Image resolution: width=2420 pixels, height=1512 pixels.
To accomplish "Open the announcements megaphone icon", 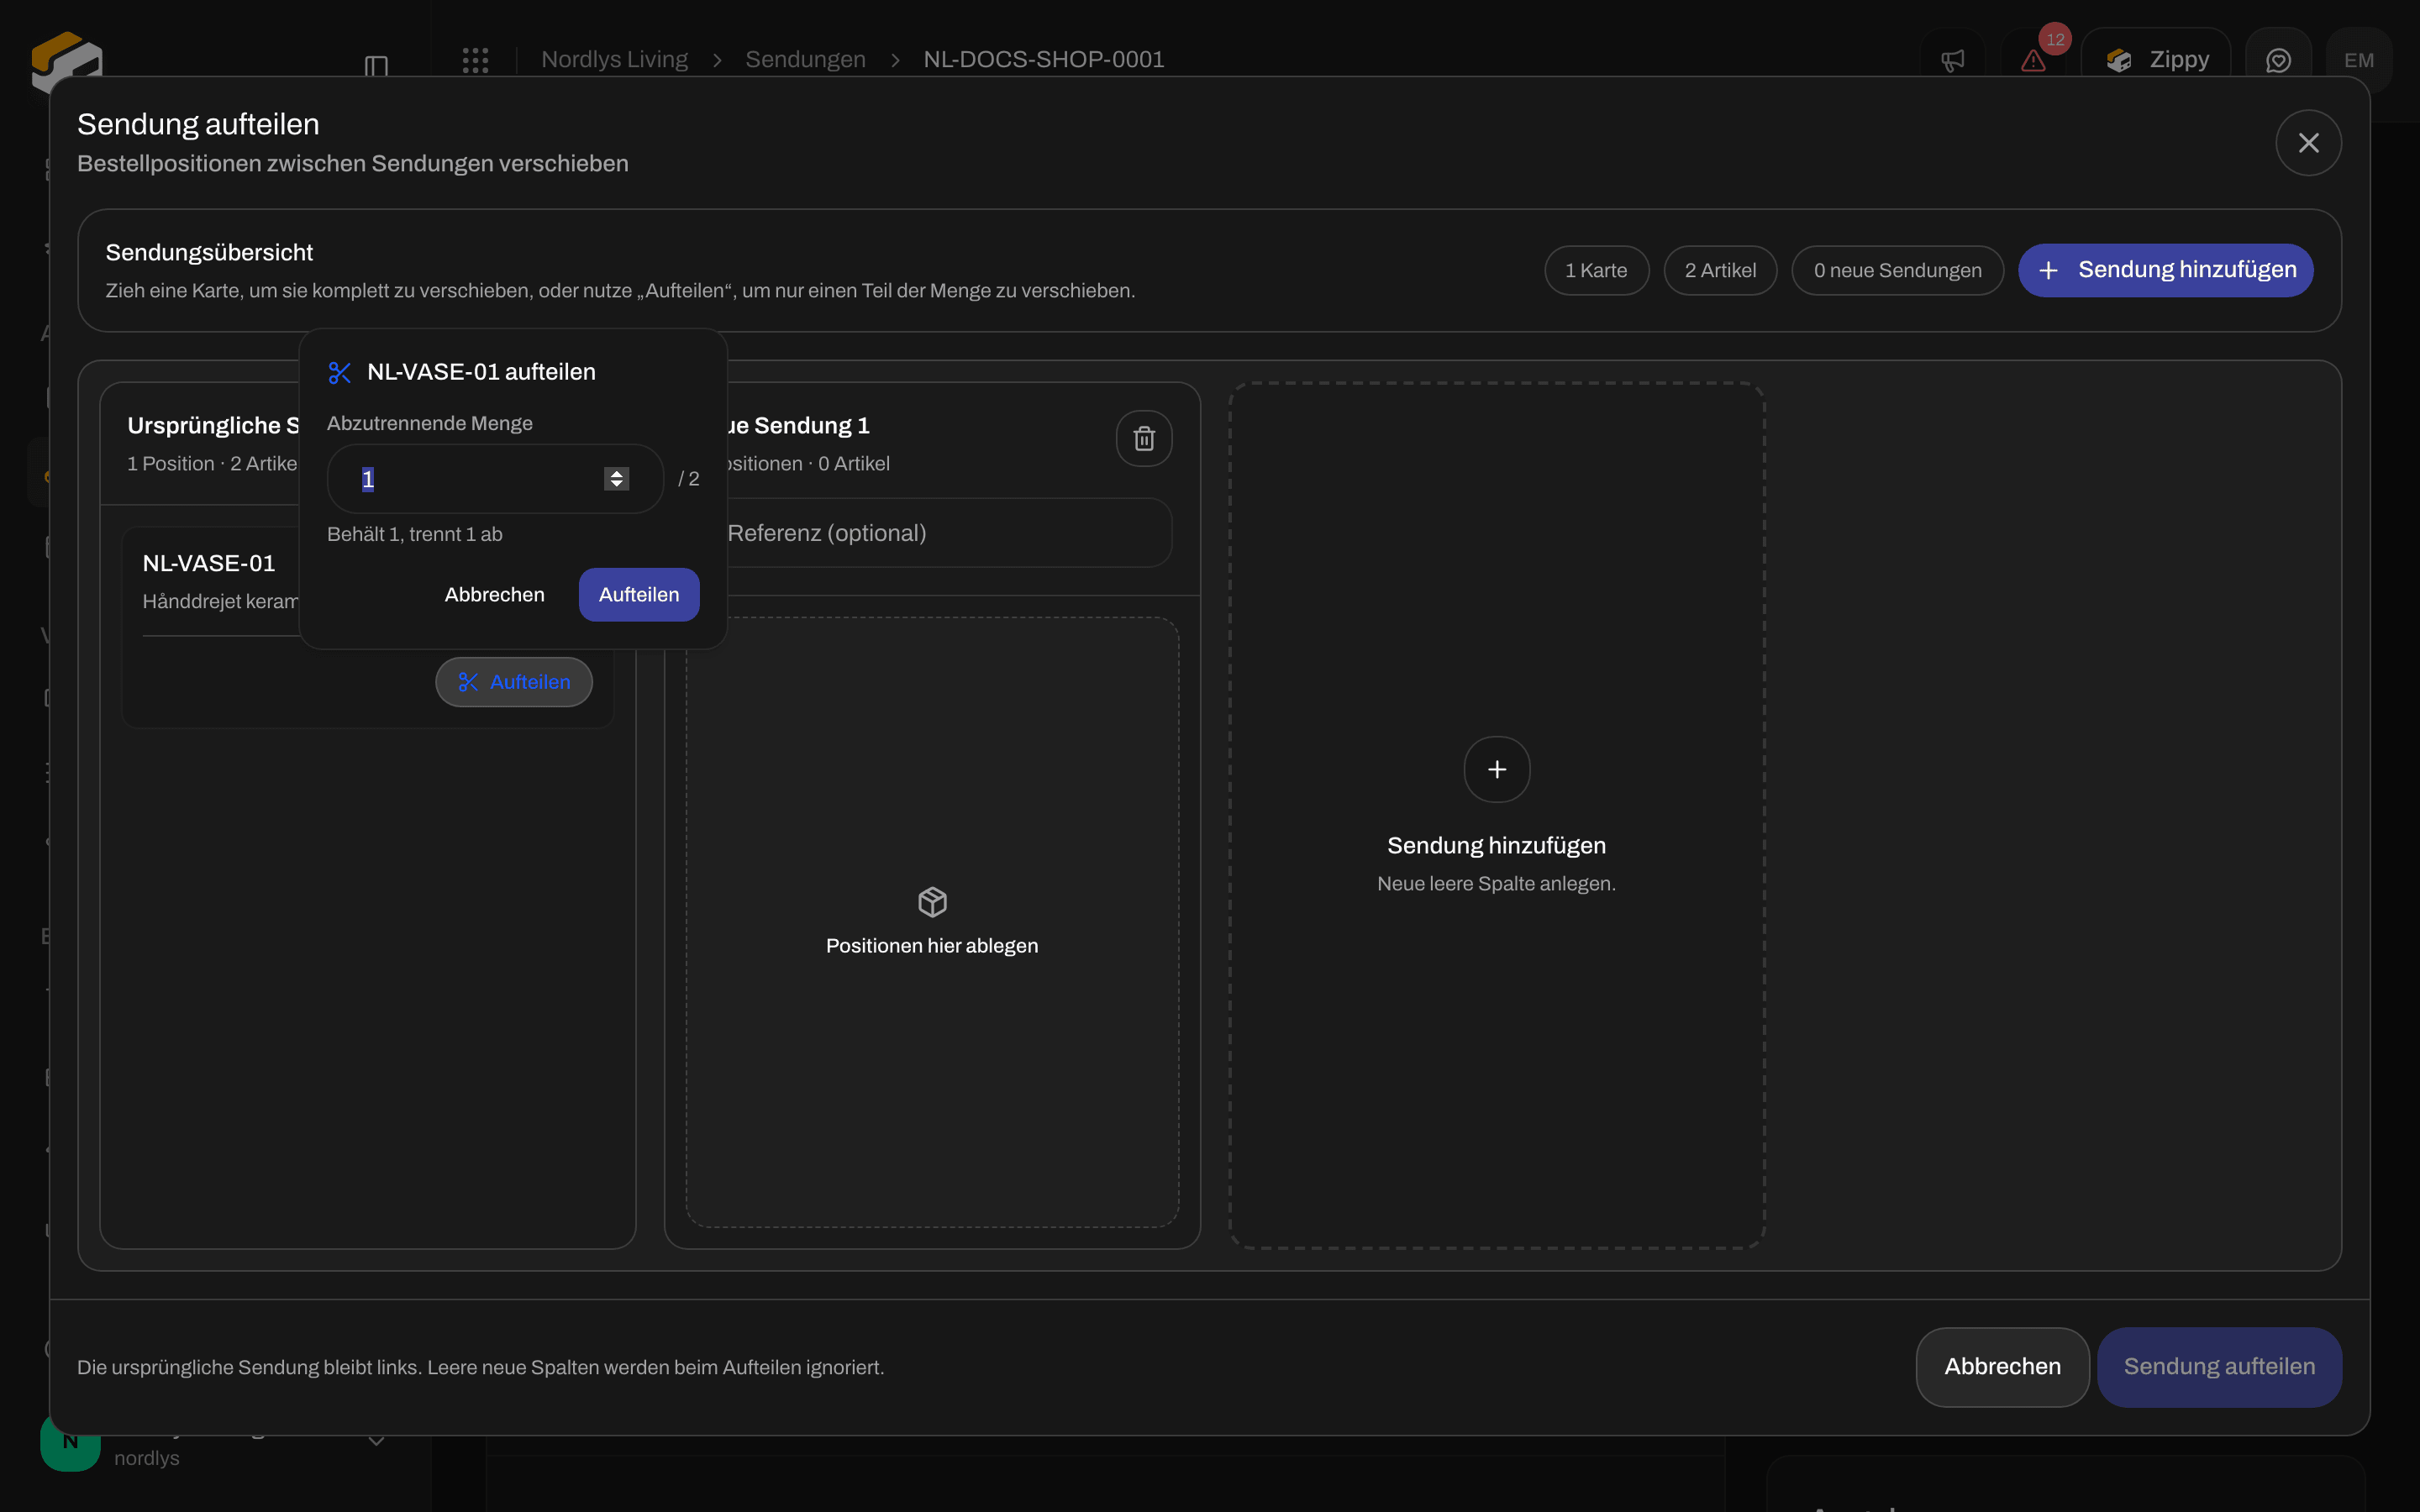I will 1952,60.
